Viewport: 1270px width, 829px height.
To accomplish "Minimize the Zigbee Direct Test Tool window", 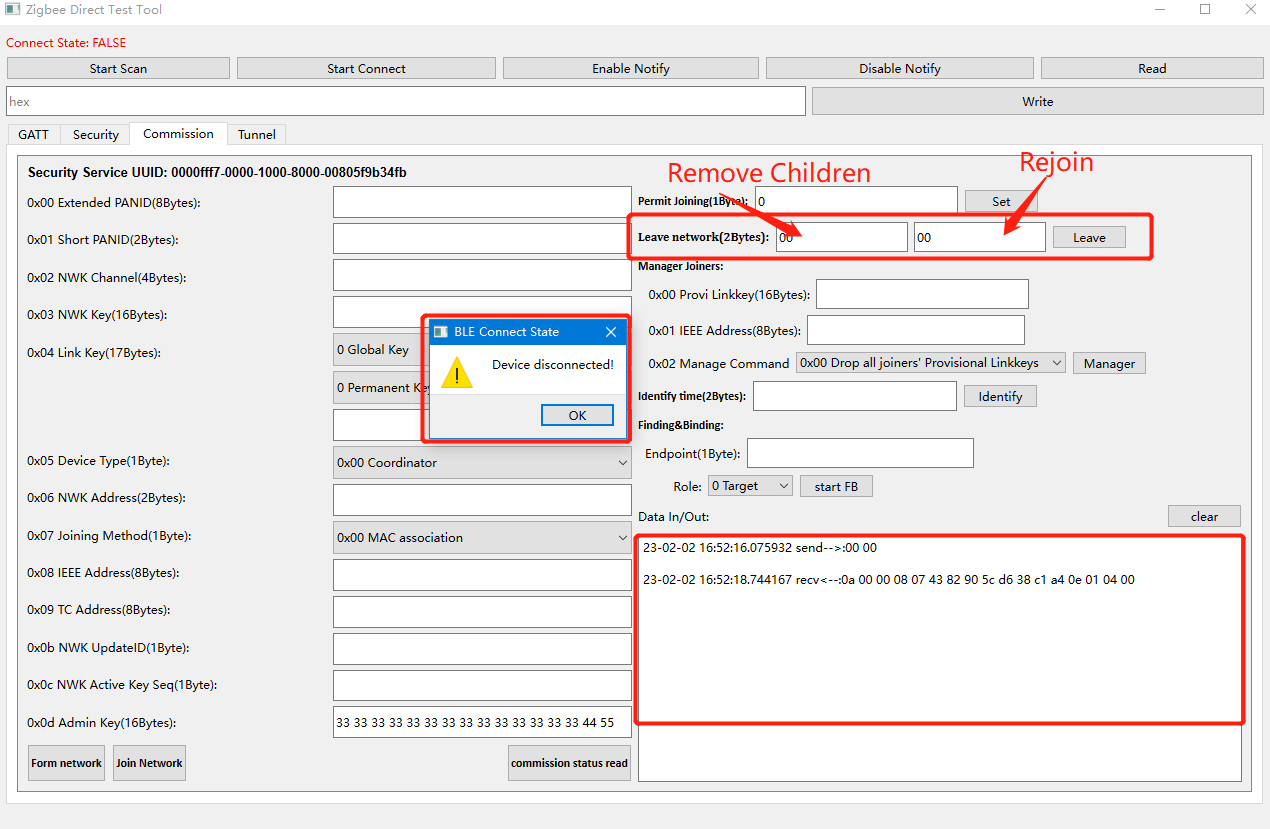I will (x=1159, y=9).
